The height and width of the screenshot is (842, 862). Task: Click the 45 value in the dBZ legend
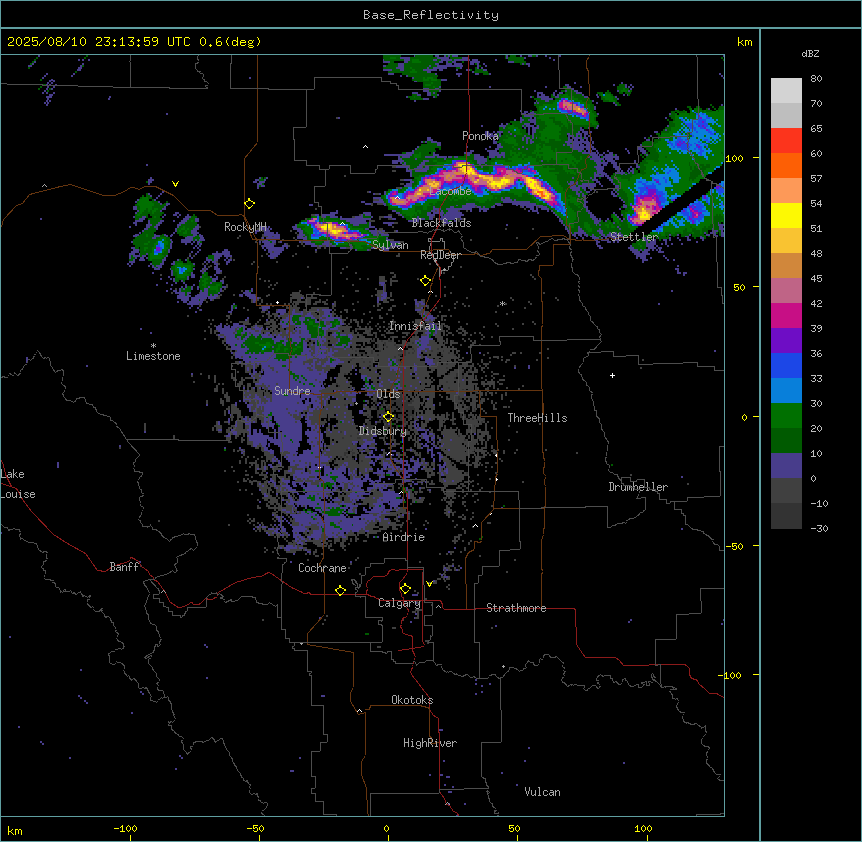point(816,278)
